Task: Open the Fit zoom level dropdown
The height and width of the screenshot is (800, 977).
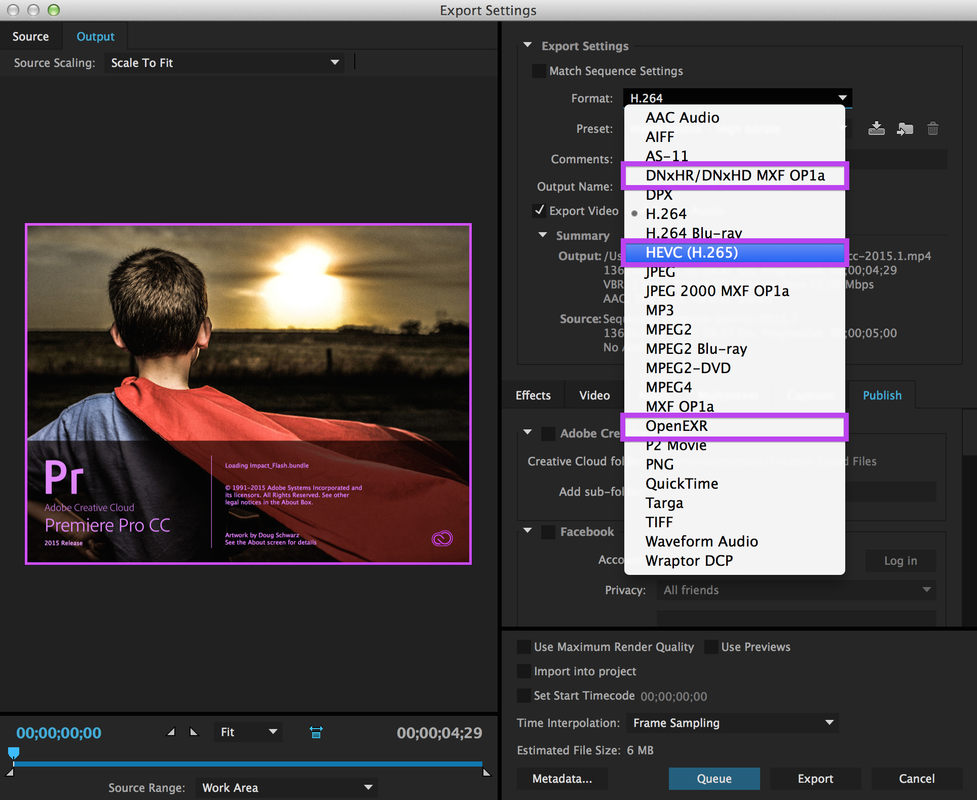Action: (248, 732)
